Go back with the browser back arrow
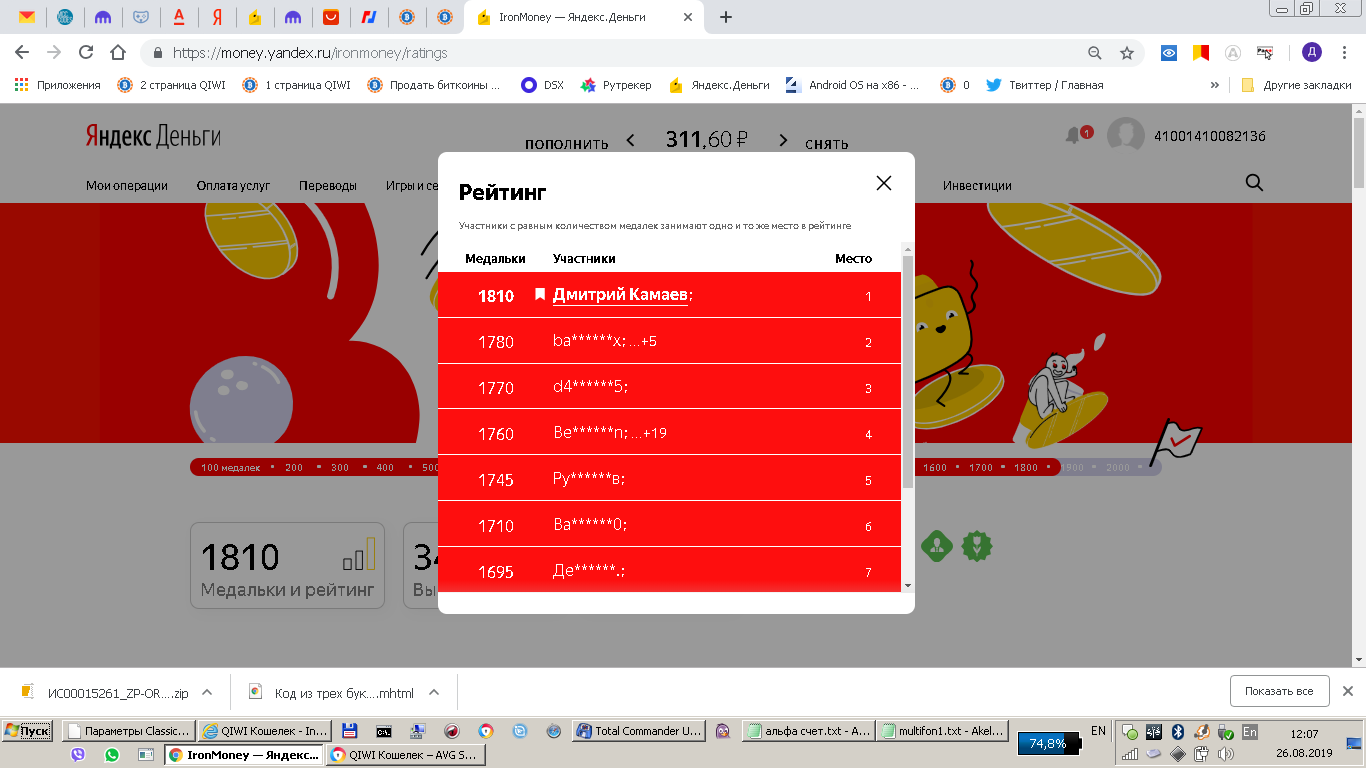 point(22,53)
